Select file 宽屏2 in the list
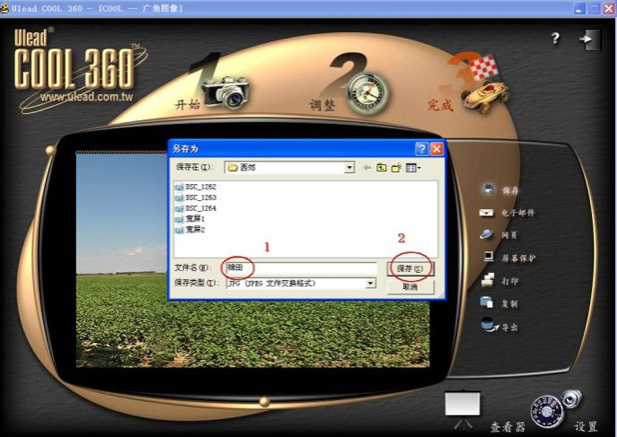 point(190,229)
